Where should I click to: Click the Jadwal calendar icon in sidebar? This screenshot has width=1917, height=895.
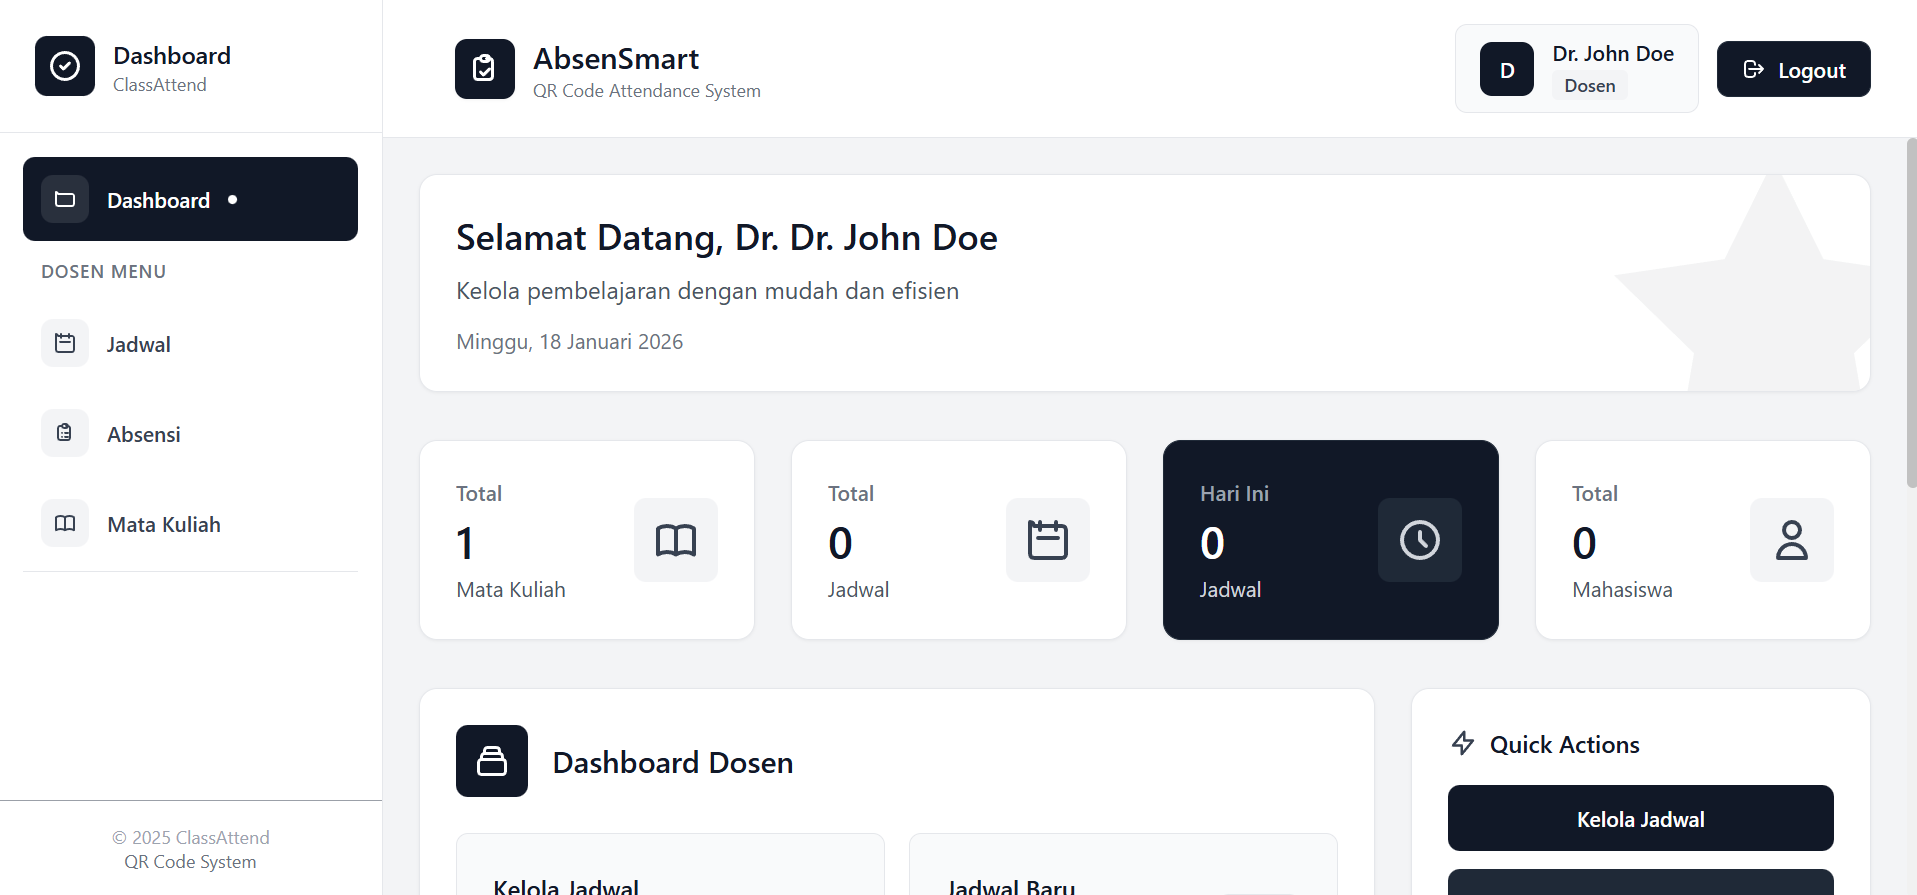click(x=65, y=343)
